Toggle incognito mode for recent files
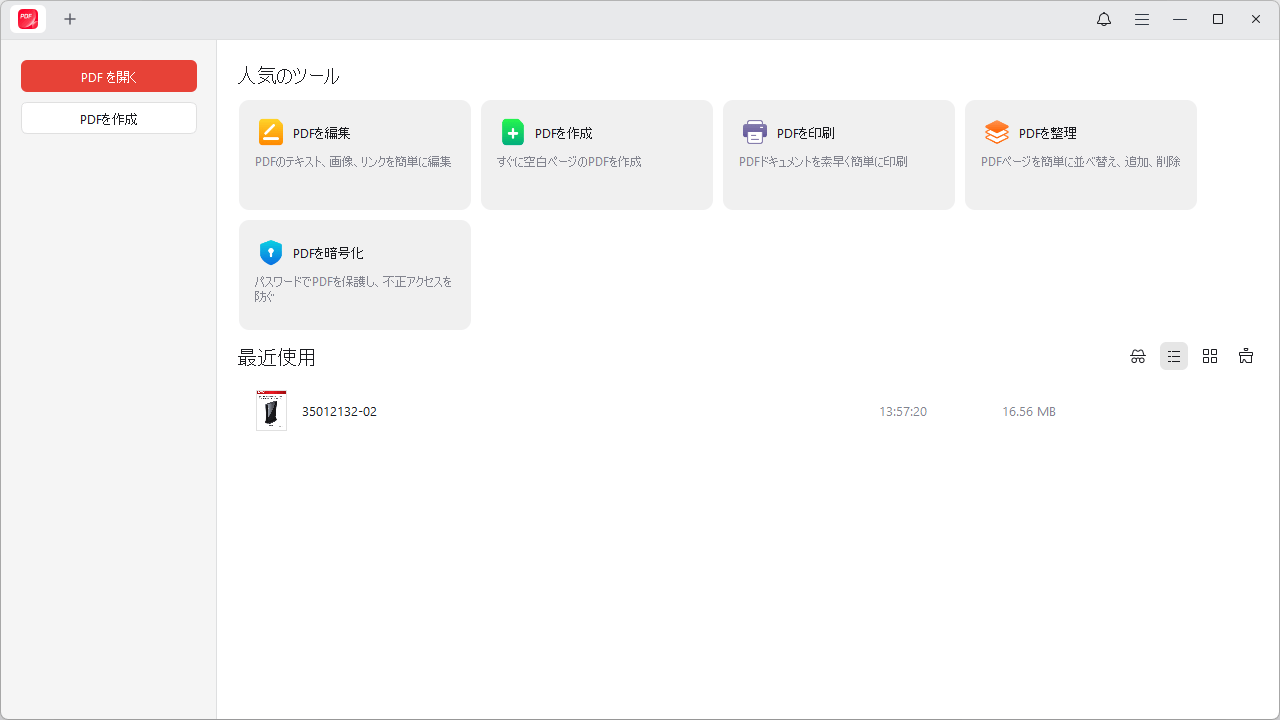 [1138, 356]
